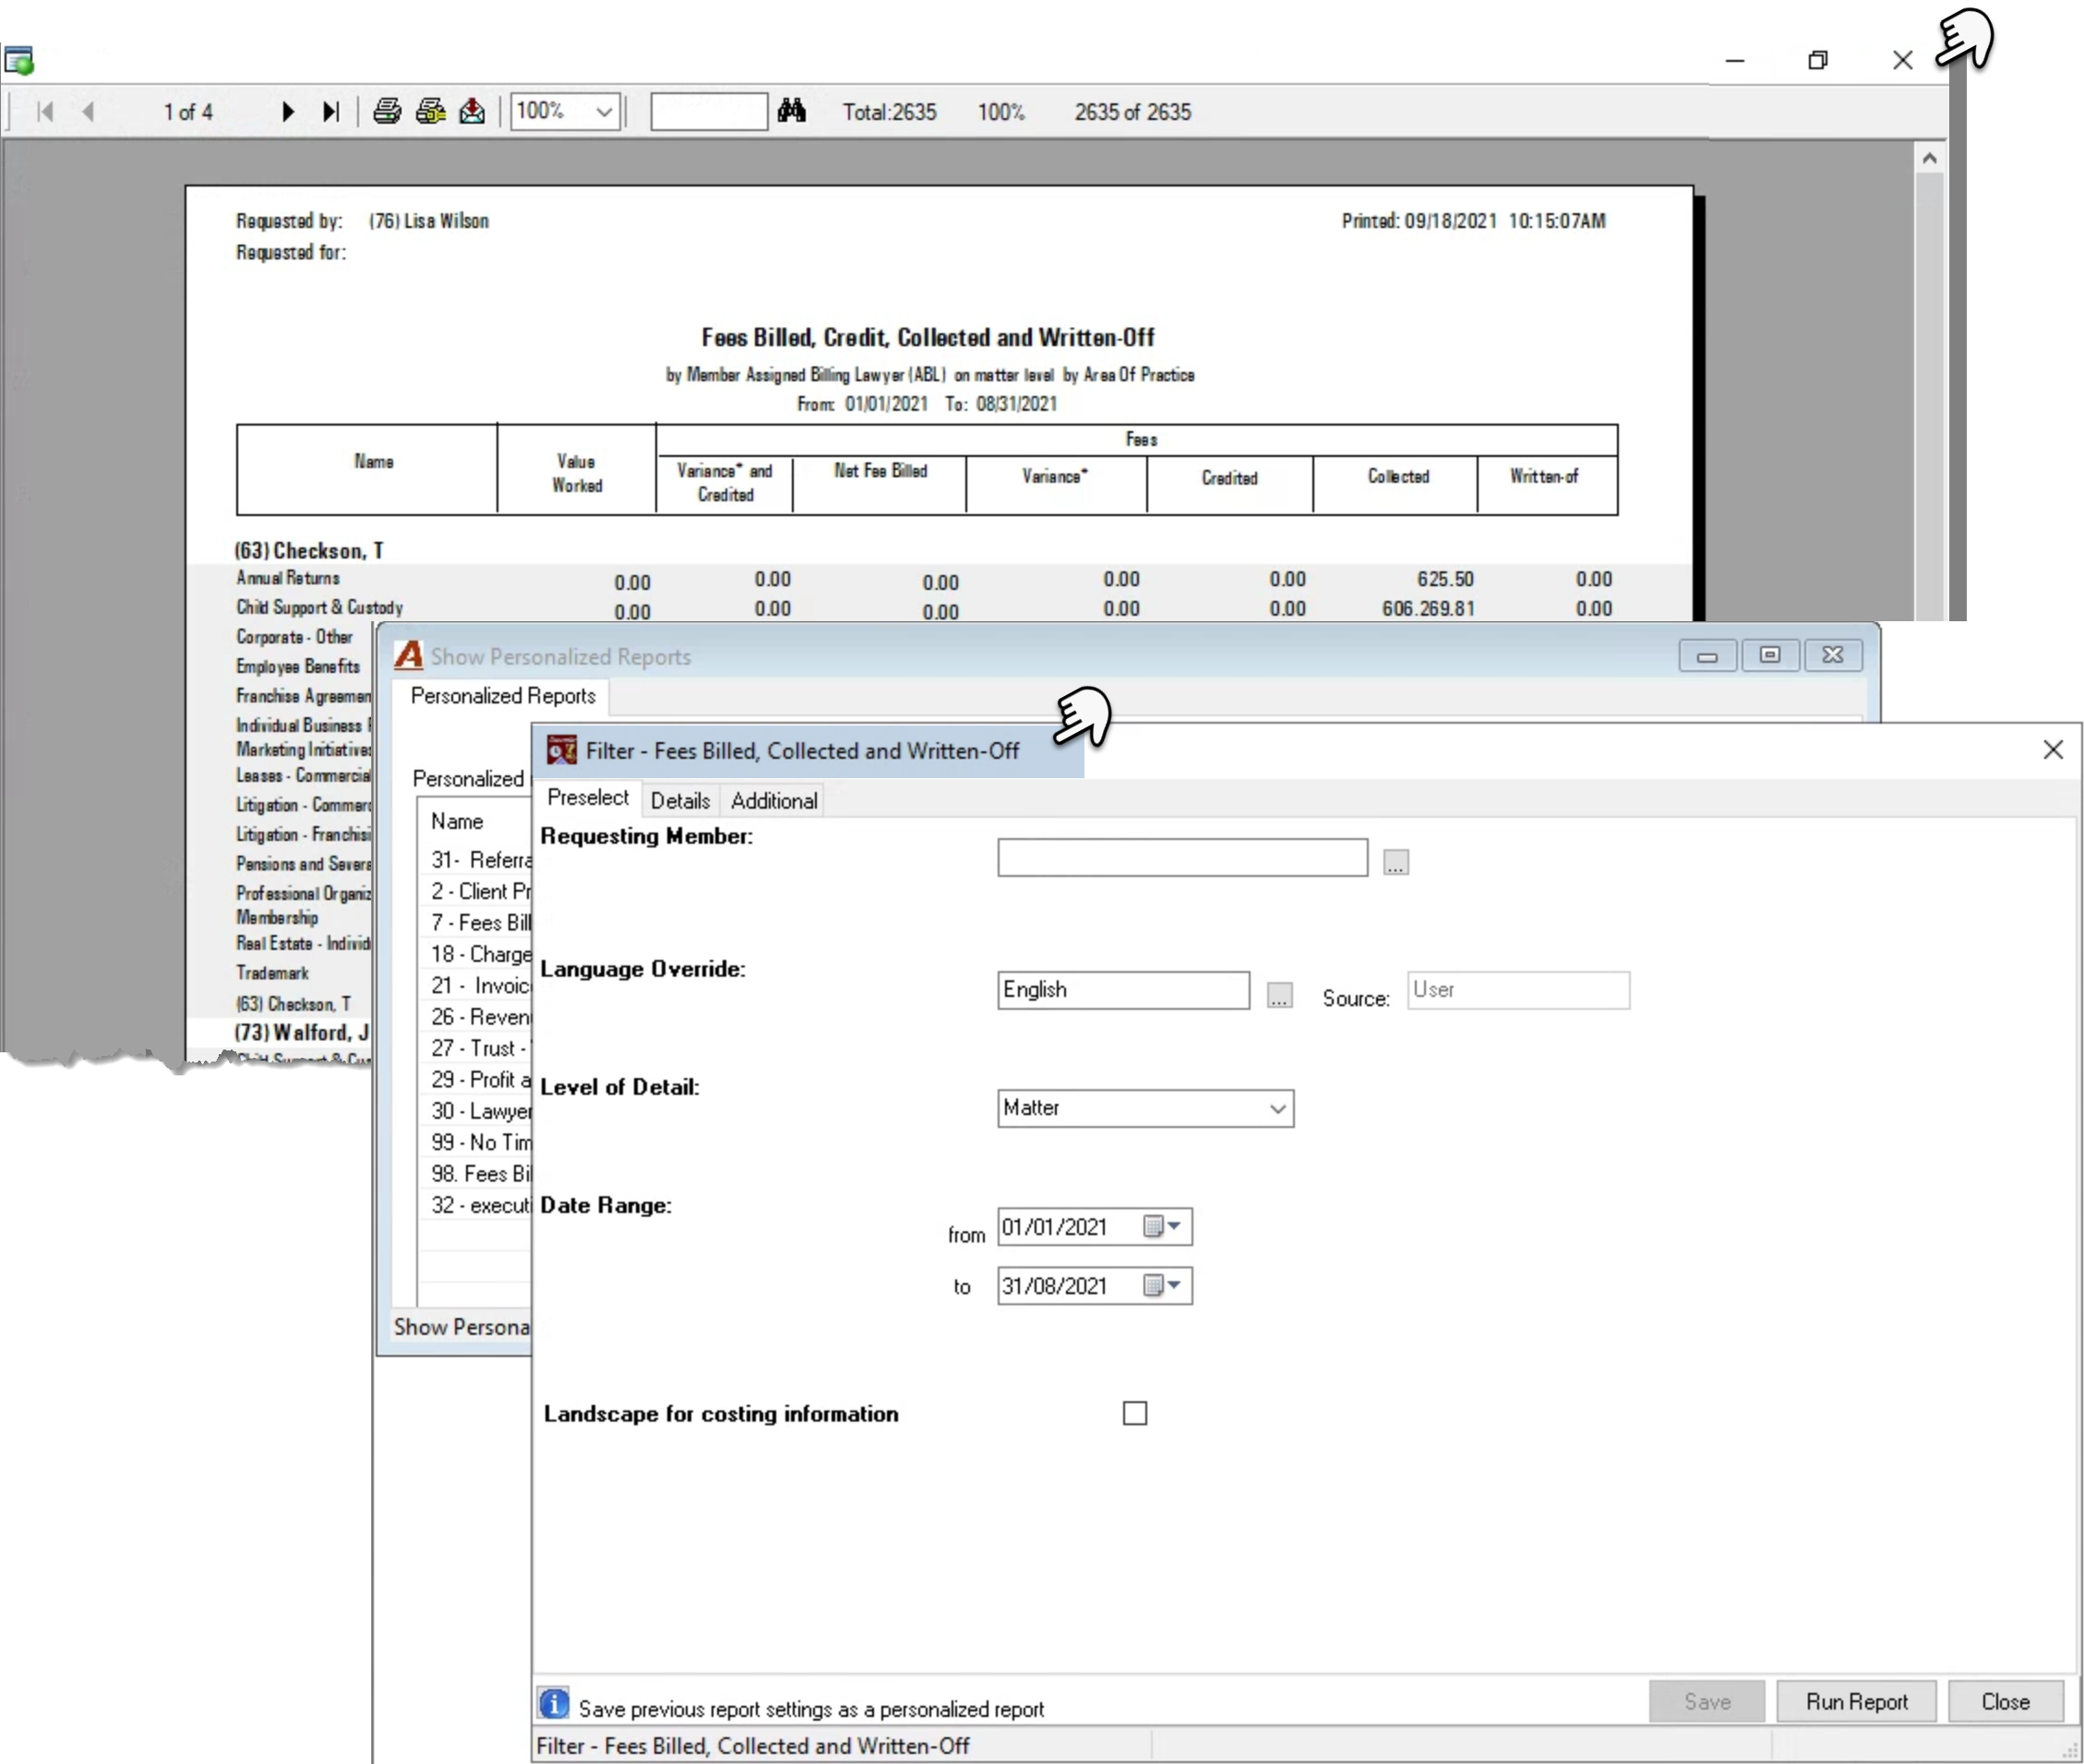Click Run Report button
The height and width of the screenshot is (1764, 2084).
(x=1856, y=1702)
